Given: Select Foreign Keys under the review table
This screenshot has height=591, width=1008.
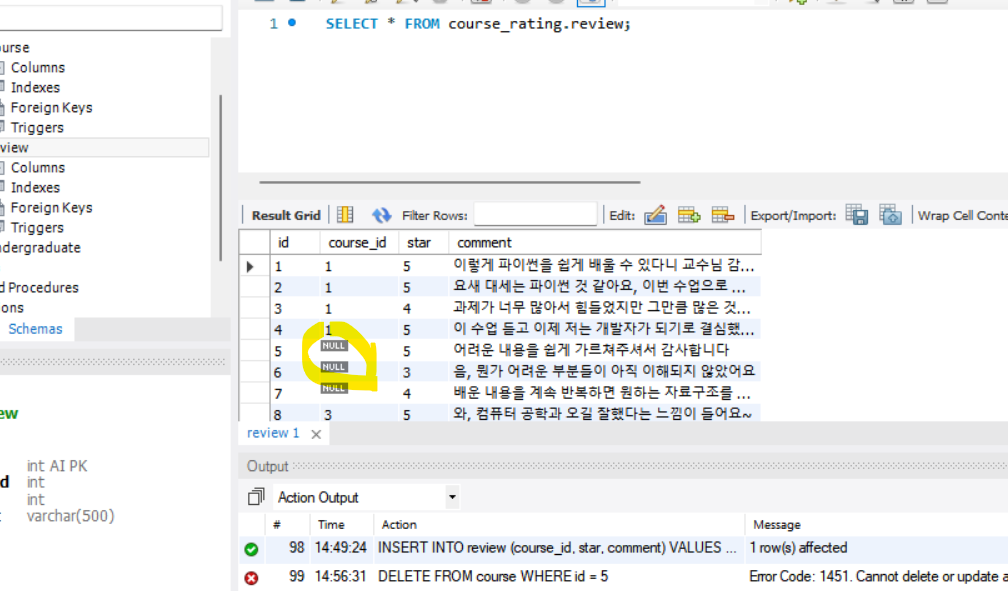Looking at the screenshot, I should tap(51, 208).
